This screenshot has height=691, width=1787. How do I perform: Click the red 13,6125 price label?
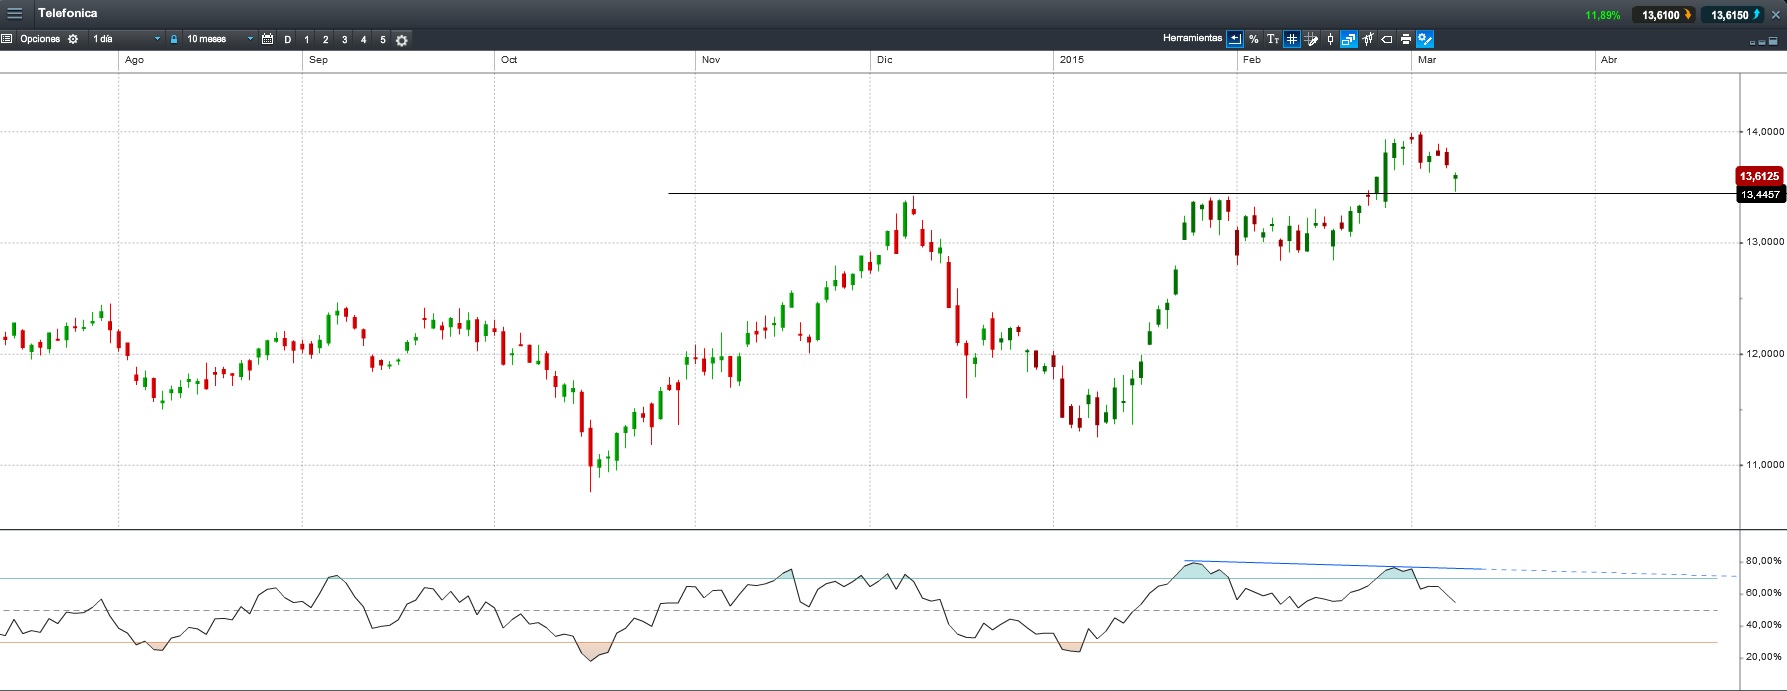tap(1759, 176)
